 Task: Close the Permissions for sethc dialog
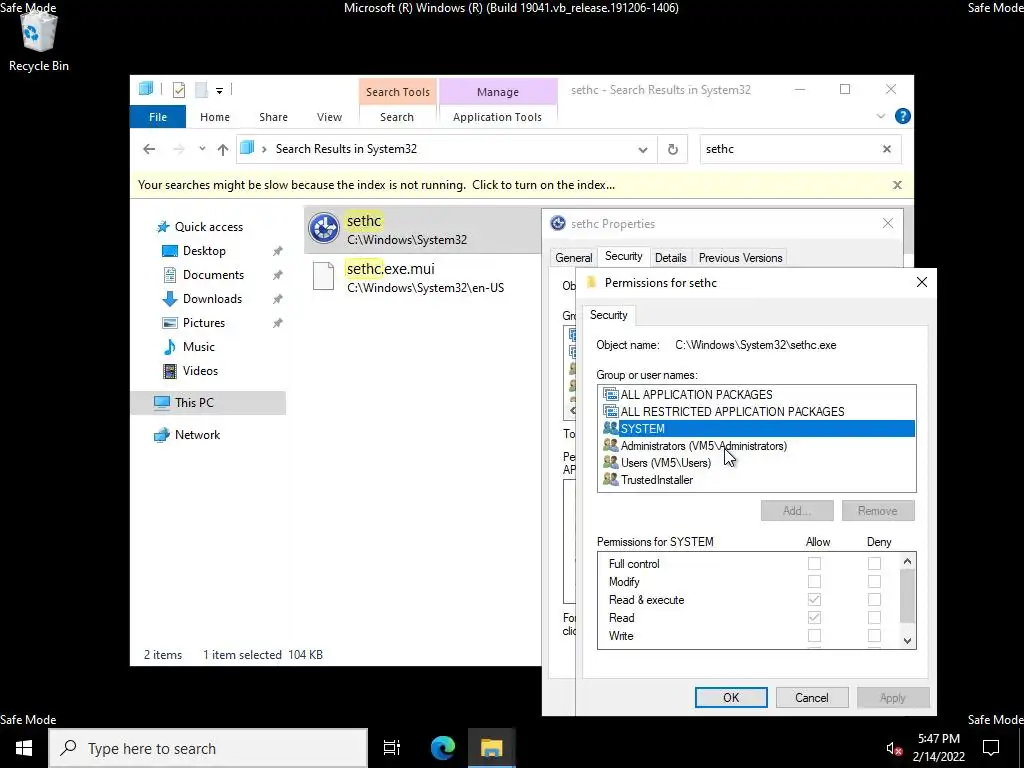921,282
